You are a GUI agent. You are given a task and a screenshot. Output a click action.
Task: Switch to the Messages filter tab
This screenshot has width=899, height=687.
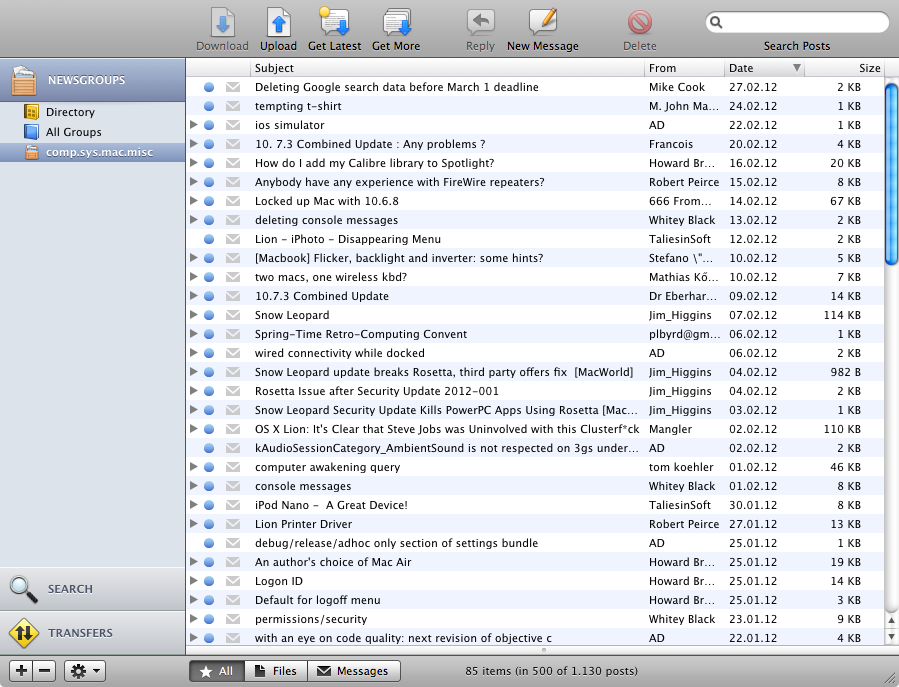(x=353, y=671)
